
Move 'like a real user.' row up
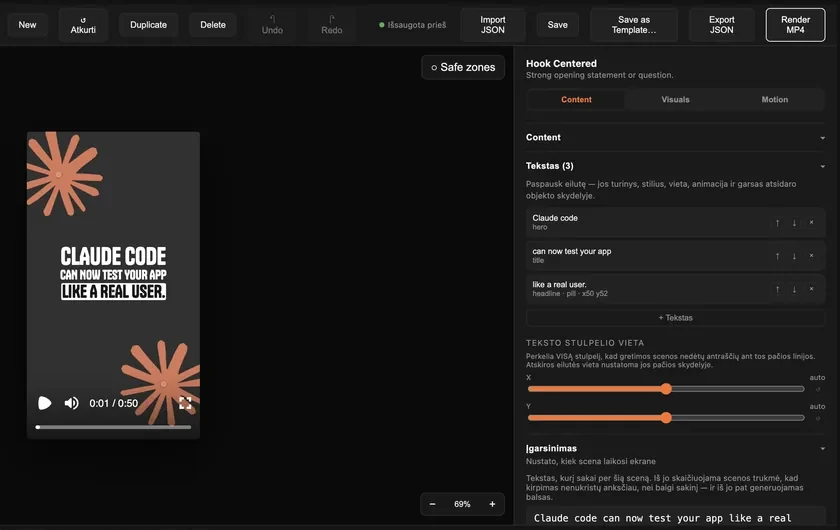[x=777, y=289]
